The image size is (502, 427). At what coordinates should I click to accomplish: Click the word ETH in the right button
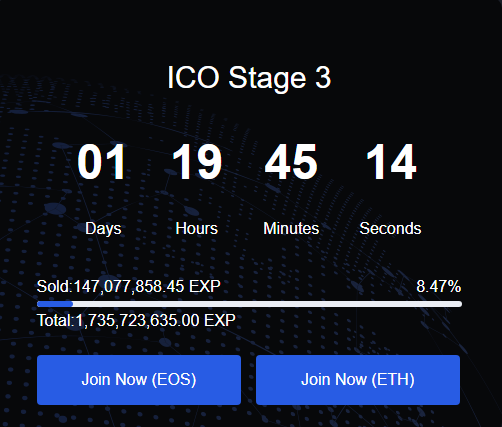point(393,380)
